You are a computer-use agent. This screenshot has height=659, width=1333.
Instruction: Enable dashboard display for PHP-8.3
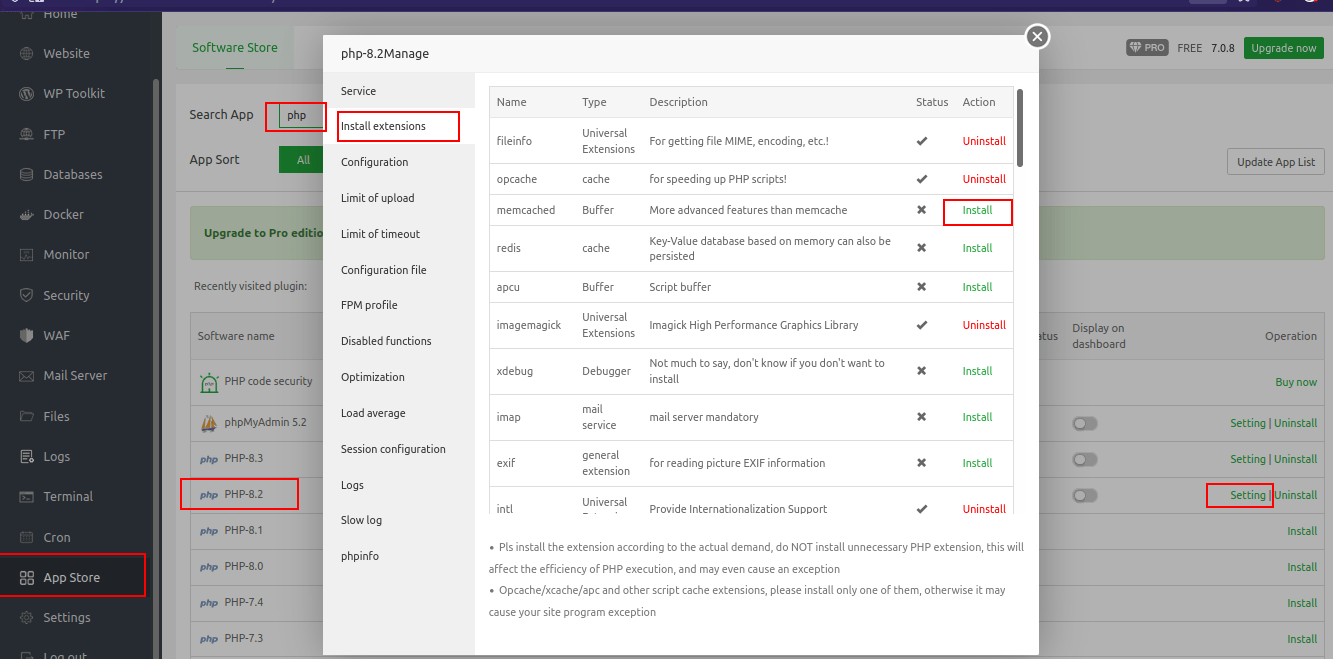pos(1085,459)
